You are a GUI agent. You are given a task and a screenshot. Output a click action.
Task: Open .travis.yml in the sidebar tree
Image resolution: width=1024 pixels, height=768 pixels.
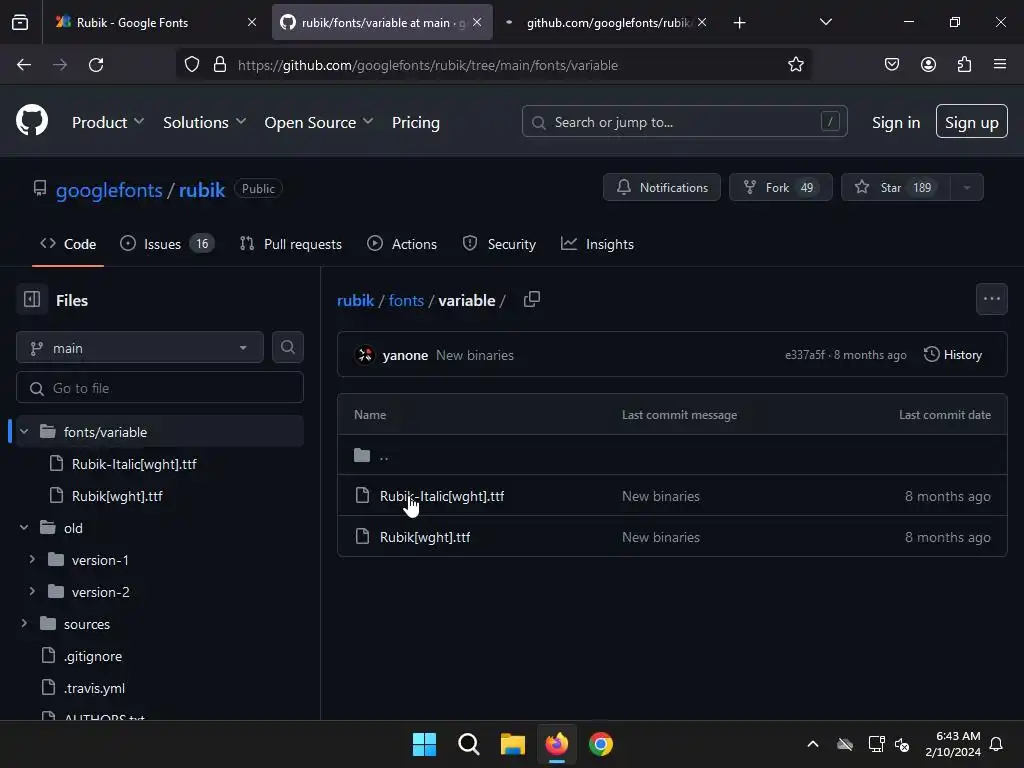click(x=94, y=688)
